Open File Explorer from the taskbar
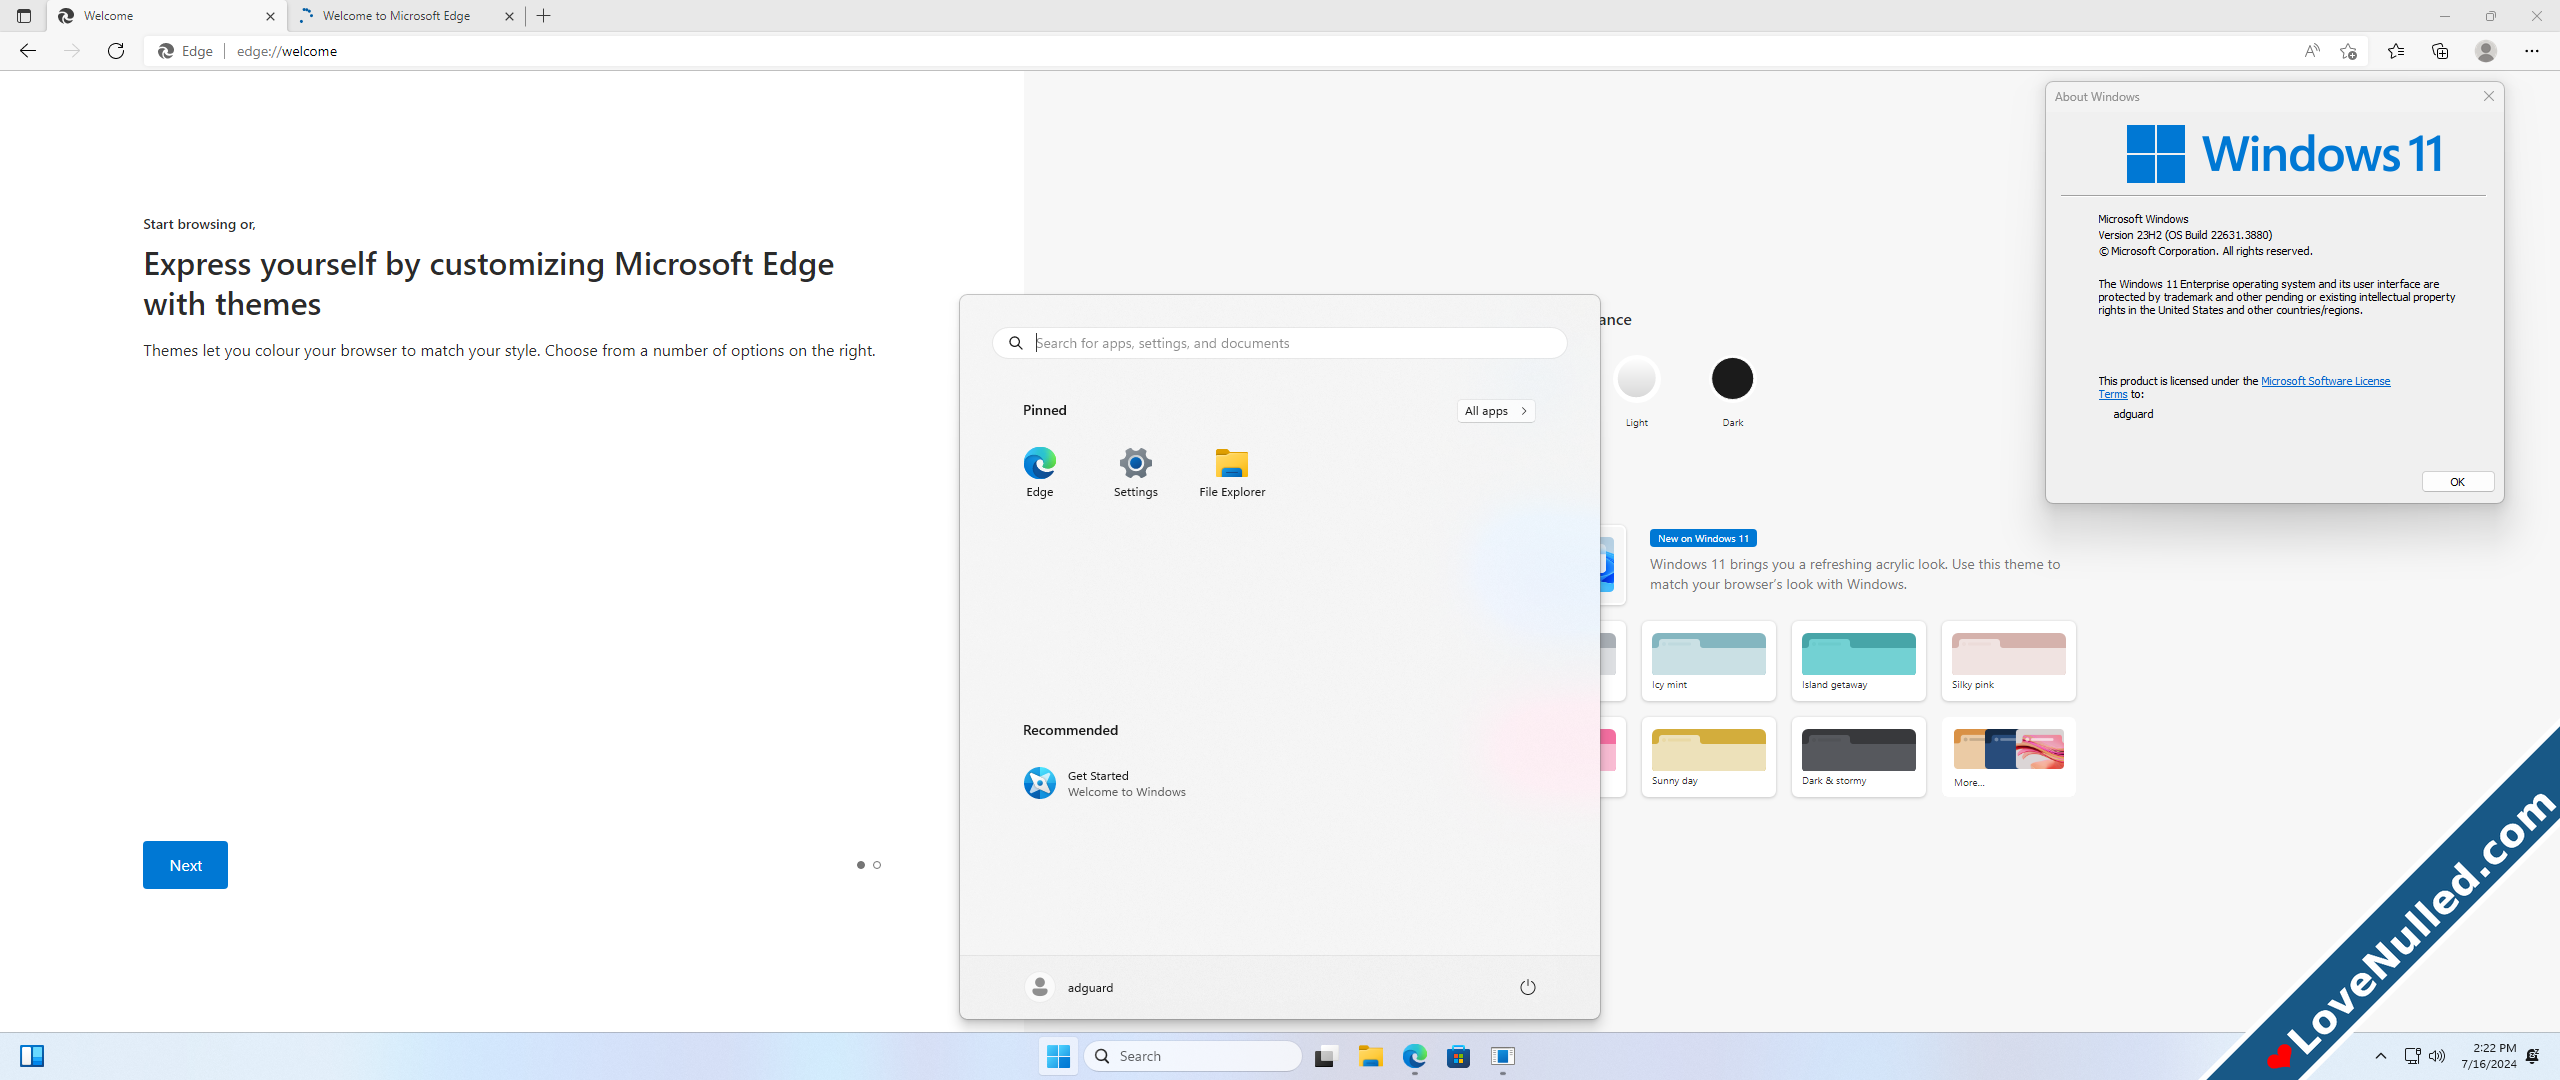The width and height of the screenshot is (2560, 1080). tap(1370, 1056)
